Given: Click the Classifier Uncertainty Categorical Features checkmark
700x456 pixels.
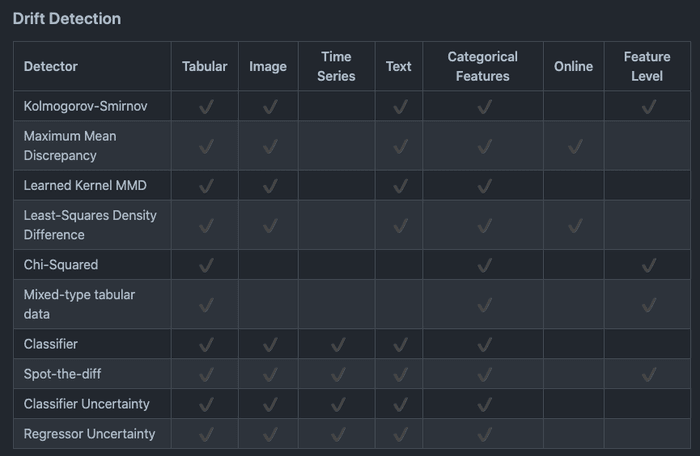Looking at the screenshot, I should point(483,404).
